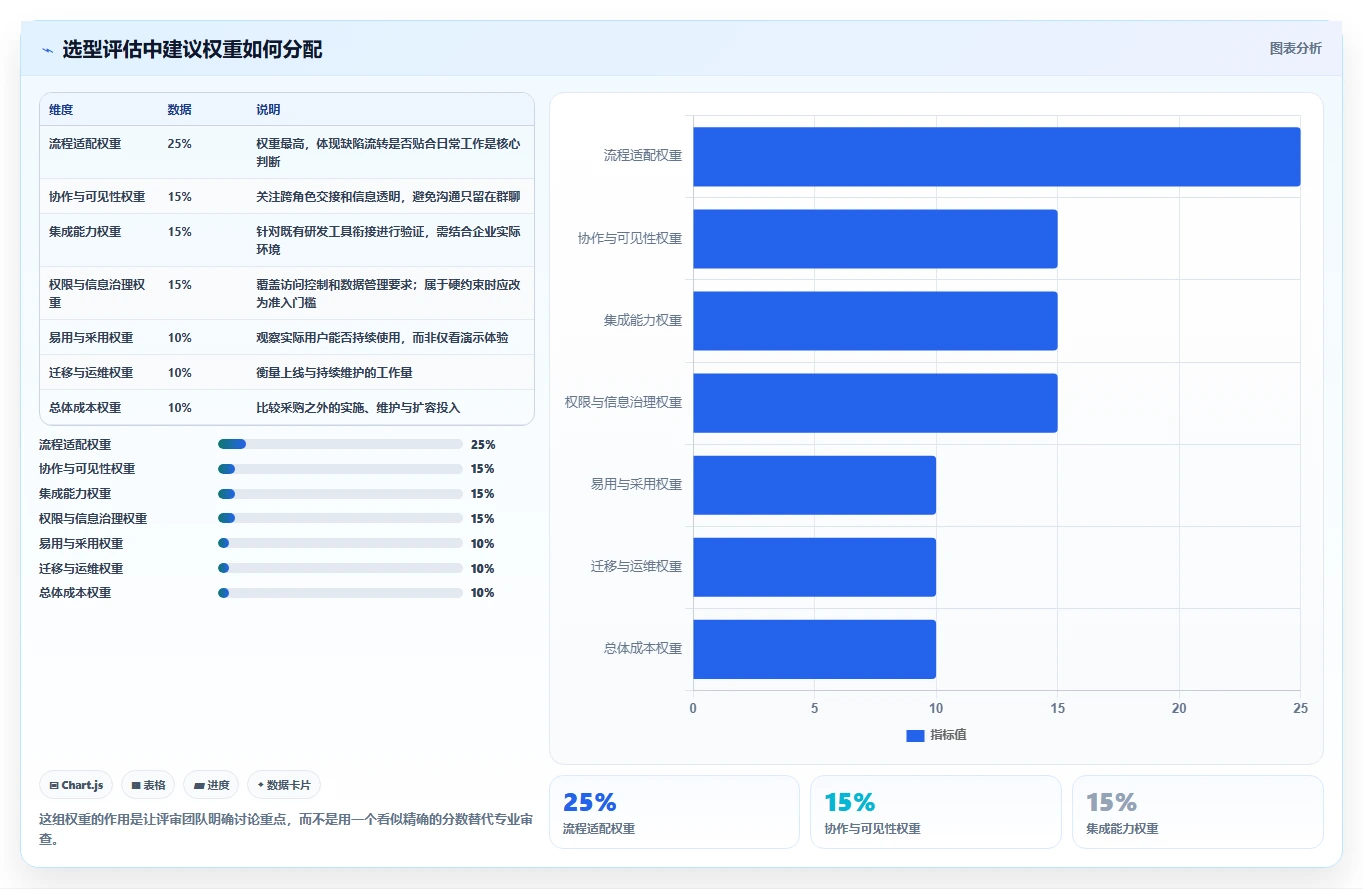
Task: Click the 协作与可见性权重 progress bar
Action: click(x=340, y=469)
